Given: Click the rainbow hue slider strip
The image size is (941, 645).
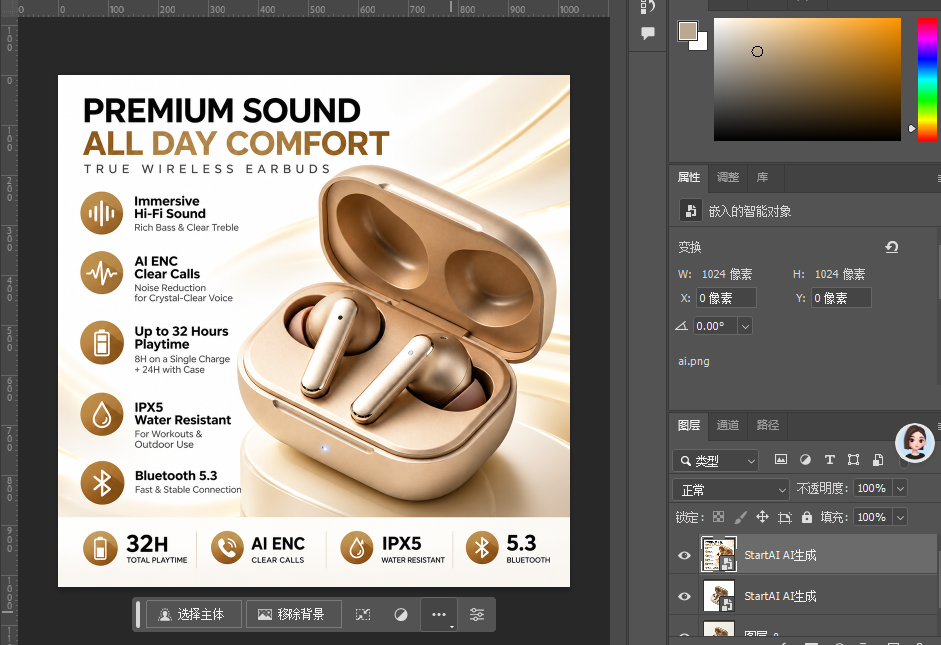Looking at the screenshot, I should [x=927, y=79].
